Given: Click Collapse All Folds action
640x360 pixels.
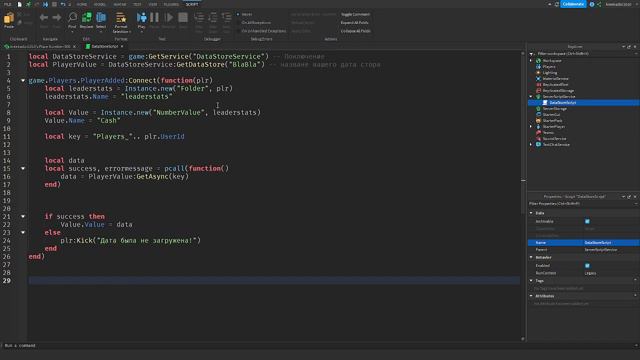Looking at the screenshot, I should tap(356, 31).
